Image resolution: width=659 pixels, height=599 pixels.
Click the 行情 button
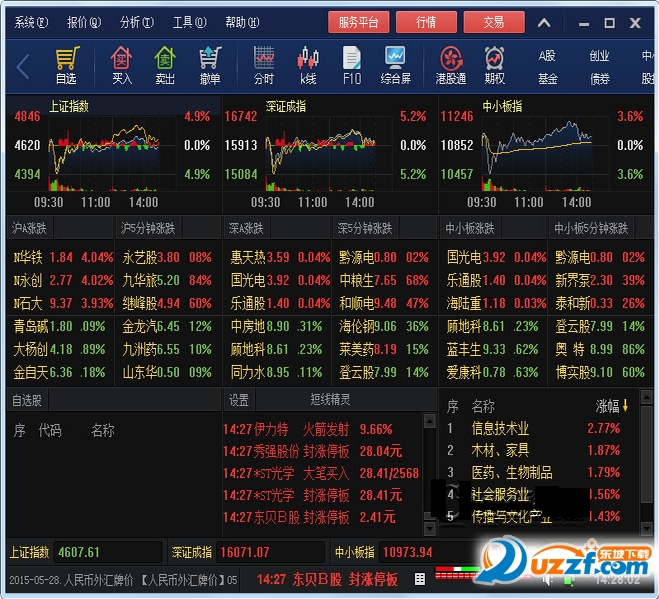(x=426, y=22)
